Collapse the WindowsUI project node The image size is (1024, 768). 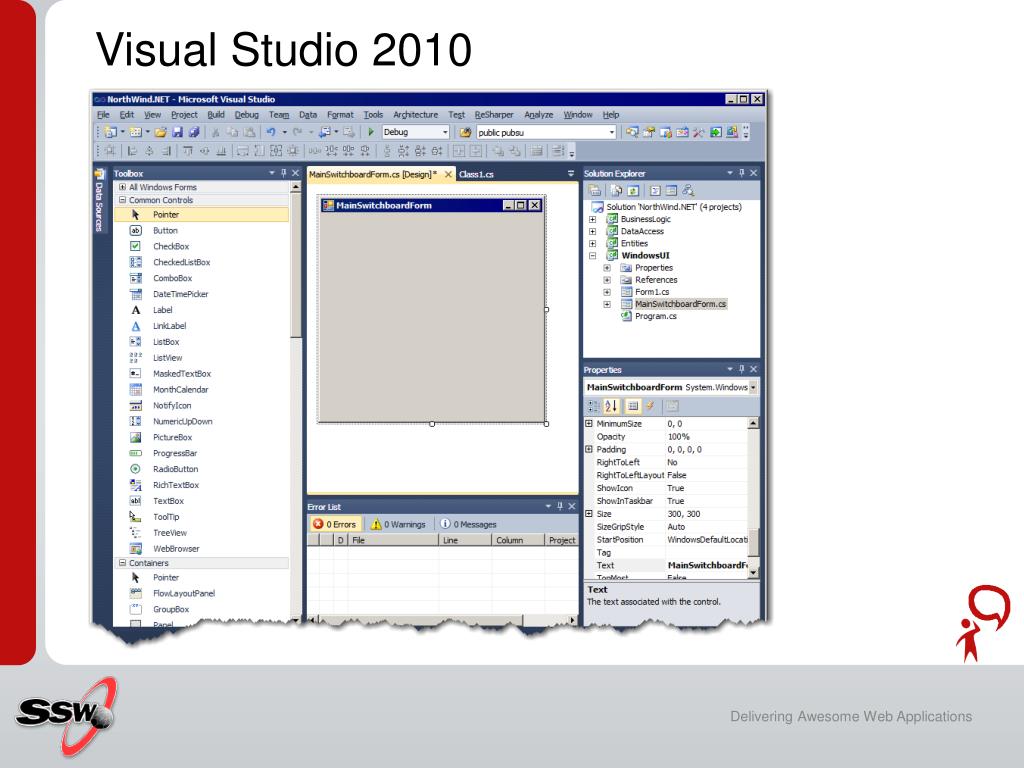tap(592, 255)
